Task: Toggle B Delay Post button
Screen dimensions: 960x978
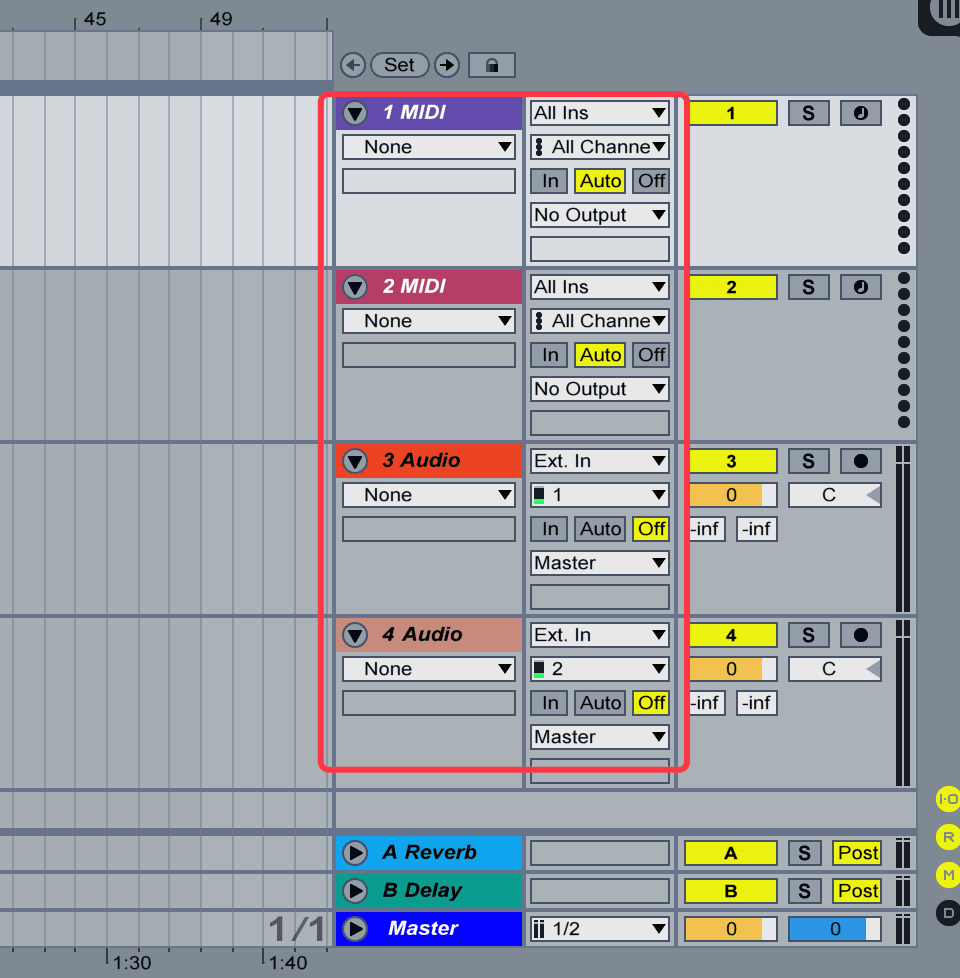Action: click(857, 891)
